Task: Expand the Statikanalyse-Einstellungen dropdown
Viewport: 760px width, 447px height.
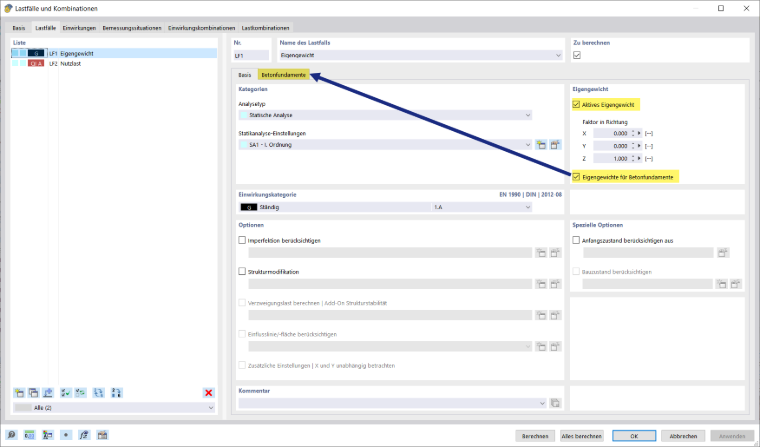Action: pyautogui.click(x=528, y=144)
